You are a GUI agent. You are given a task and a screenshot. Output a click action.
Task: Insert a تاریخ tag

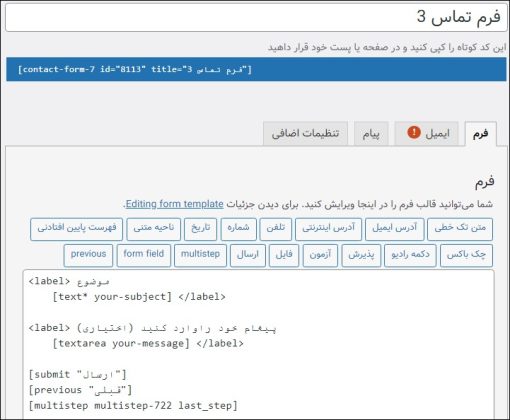(x=200, y=229)
